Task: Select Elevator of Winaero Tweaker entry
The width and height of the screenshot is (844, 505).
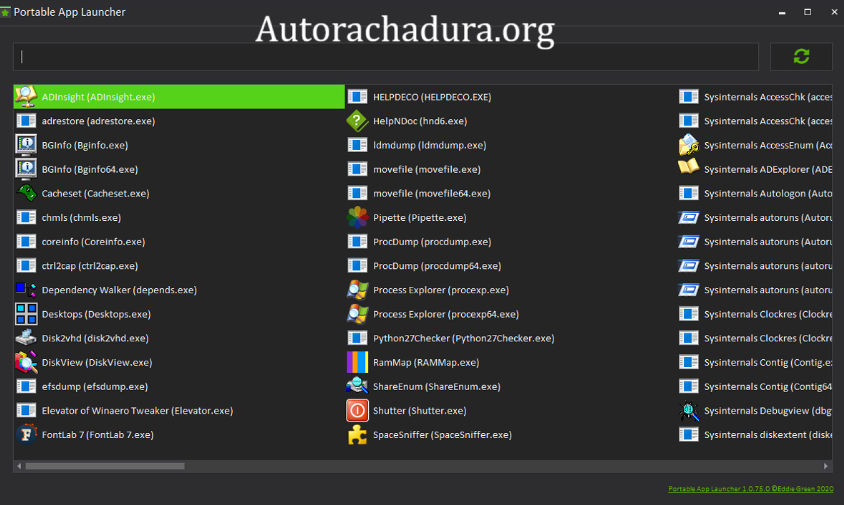Action: tap(179, 410)
